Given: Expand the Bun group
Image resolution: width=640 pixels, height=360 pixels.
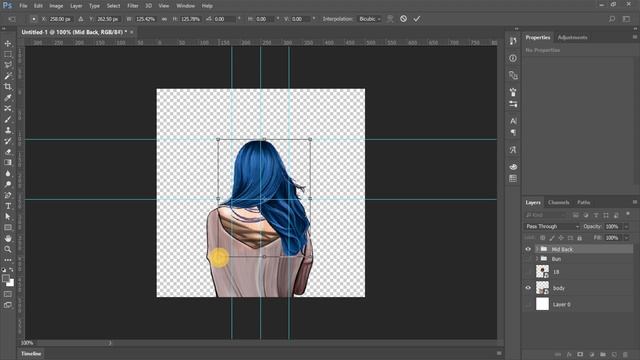Looking at the screenshot, I should (537, 259).
